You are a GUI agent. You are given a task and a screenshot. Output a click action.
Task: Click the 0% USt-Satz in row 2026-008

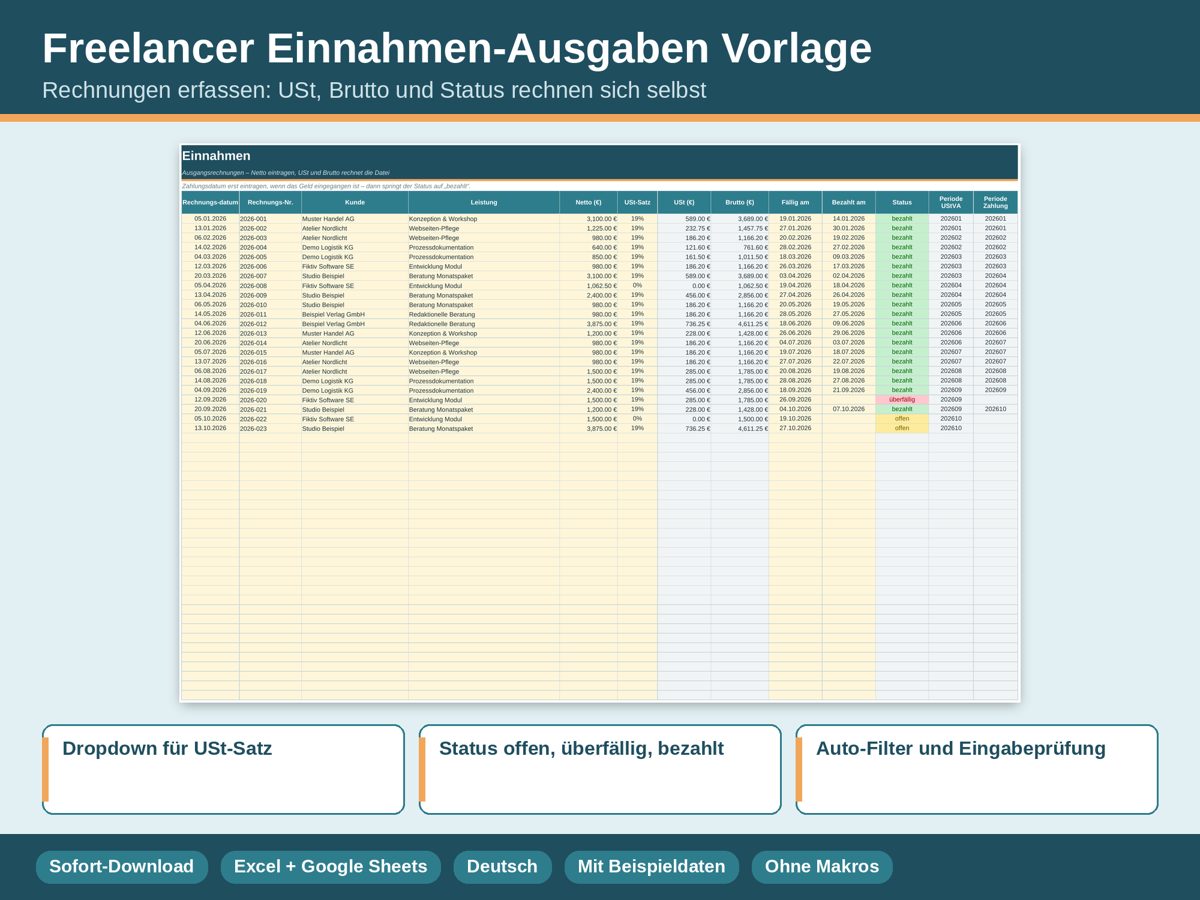[x=638, y=286]
